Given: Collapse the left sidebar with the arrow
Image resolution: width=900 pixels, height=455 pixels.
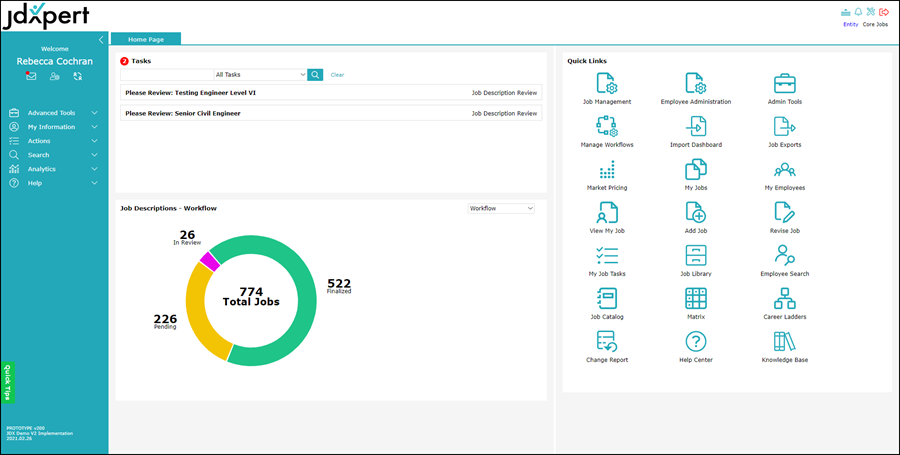Looking at the screenshot, I should (101, 40).
